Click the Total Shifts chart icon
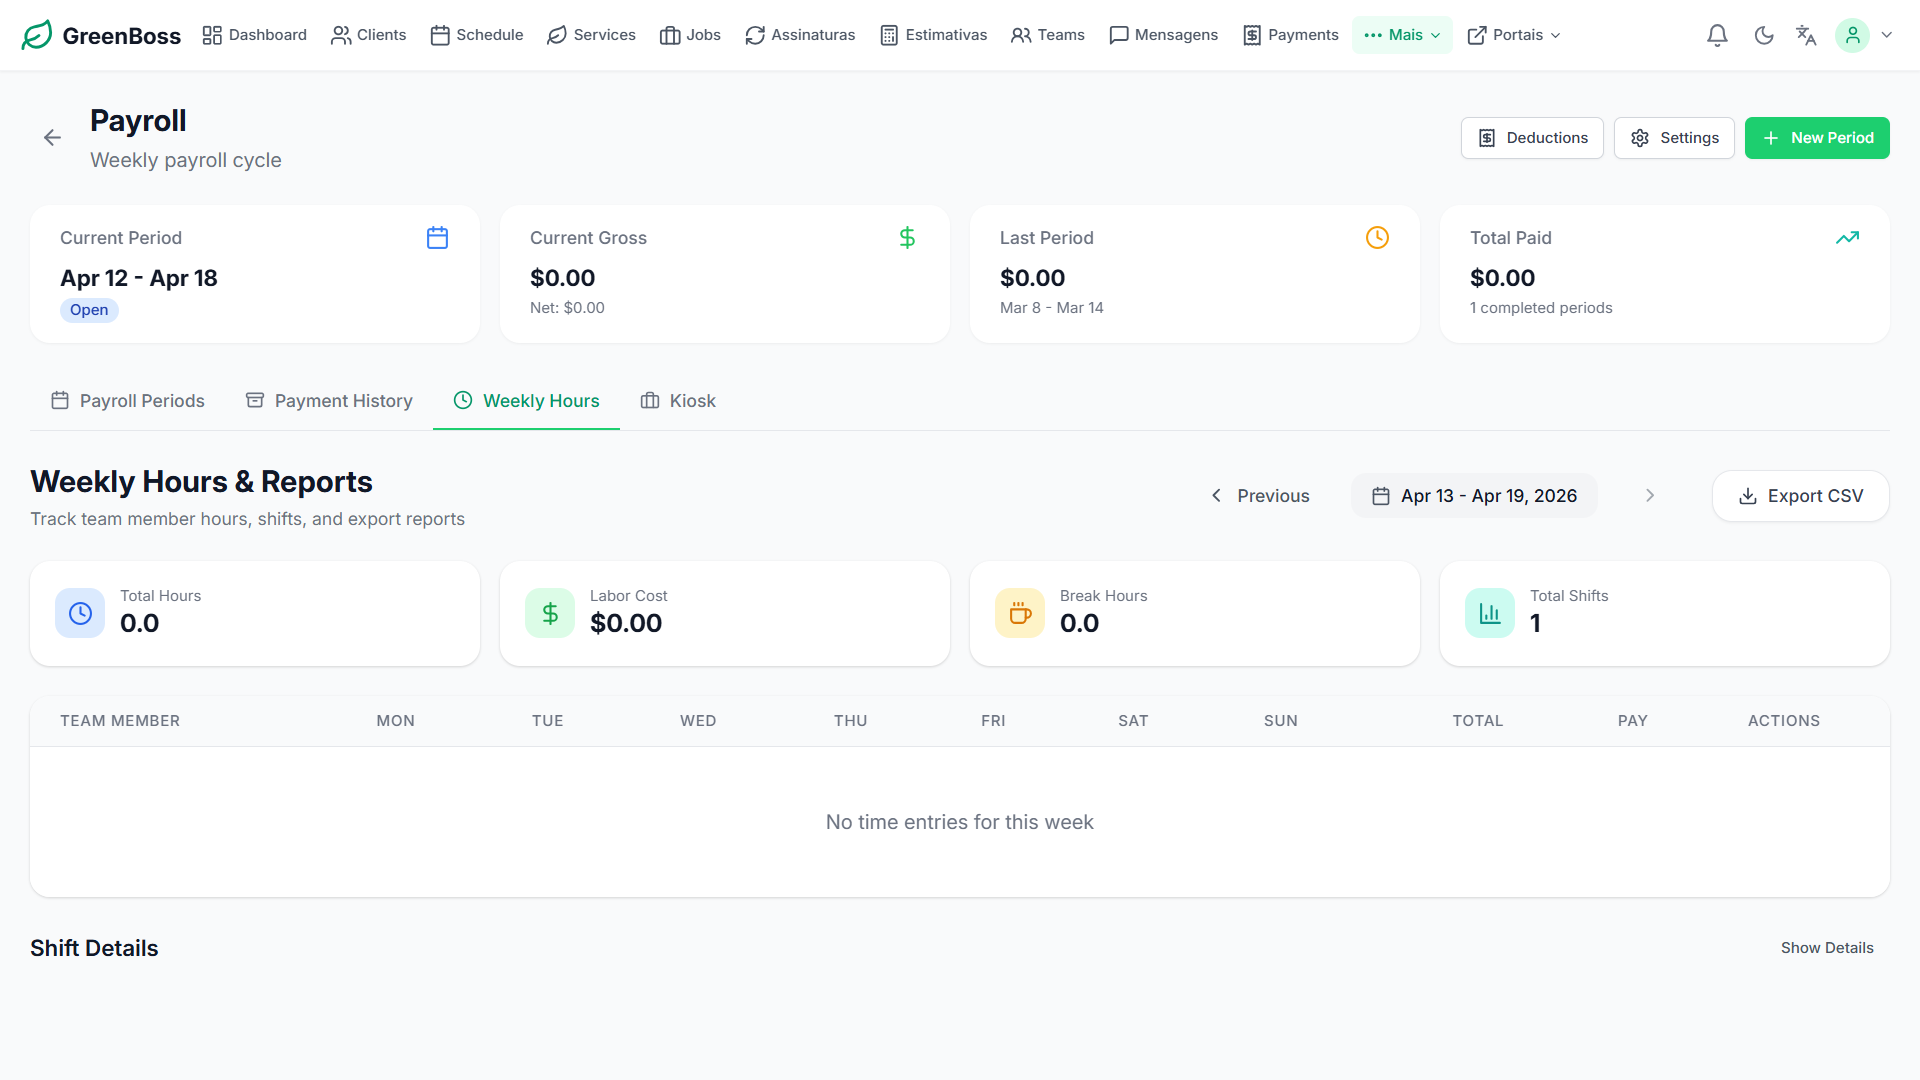 click(x=1490, y=613)
